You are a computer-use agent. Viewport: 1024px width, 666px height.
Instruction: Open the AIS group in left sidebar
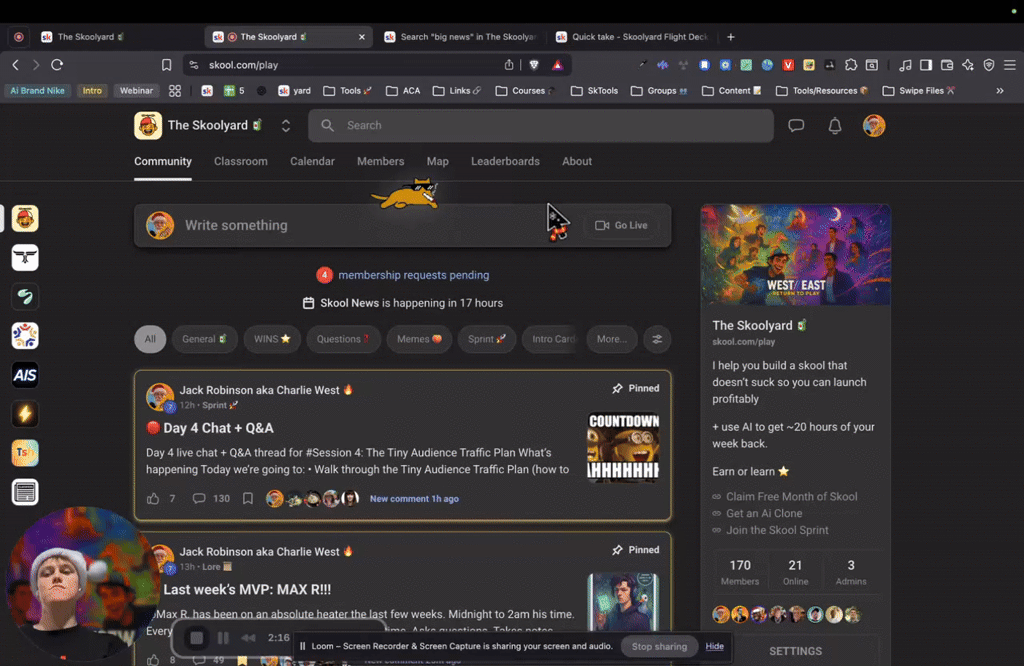coord(25,375)
